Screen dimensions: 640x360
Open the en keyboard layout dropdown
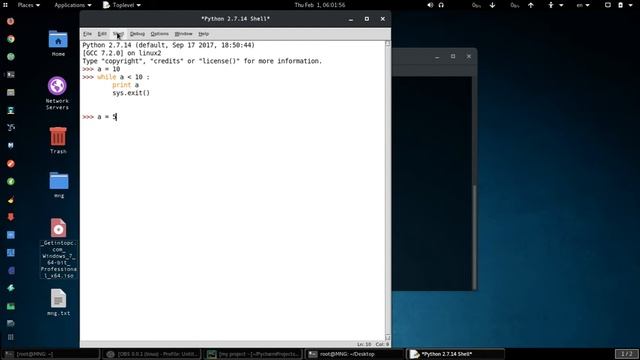(582, 5)
